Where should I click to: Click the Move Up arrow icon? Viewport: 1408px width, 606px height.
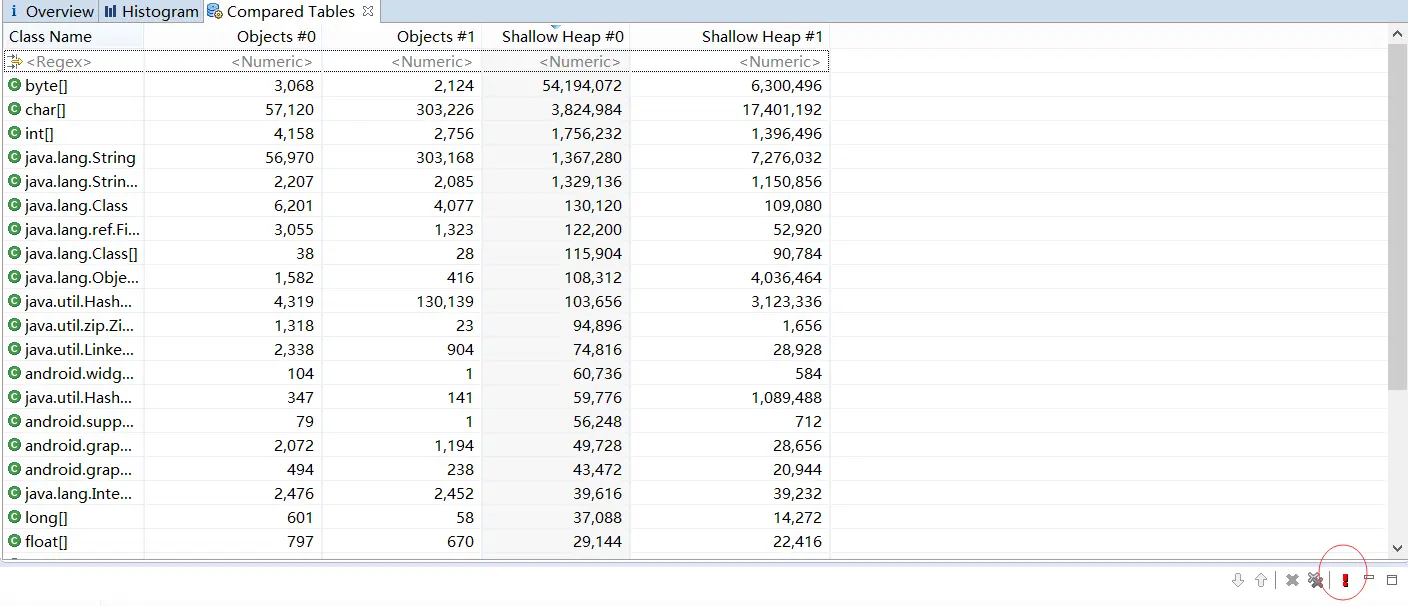[x=1261, y=580]
